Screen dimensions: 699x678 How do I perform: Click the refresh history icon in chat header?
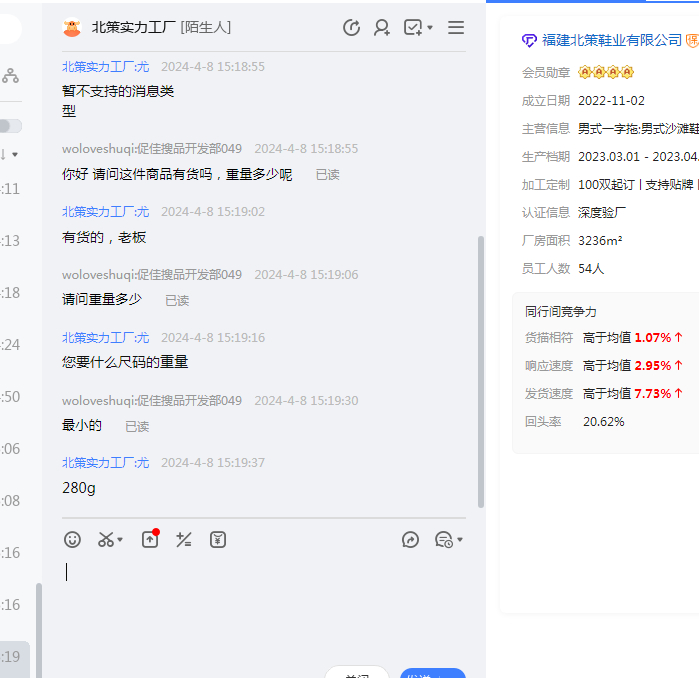[x=351, y=28]
